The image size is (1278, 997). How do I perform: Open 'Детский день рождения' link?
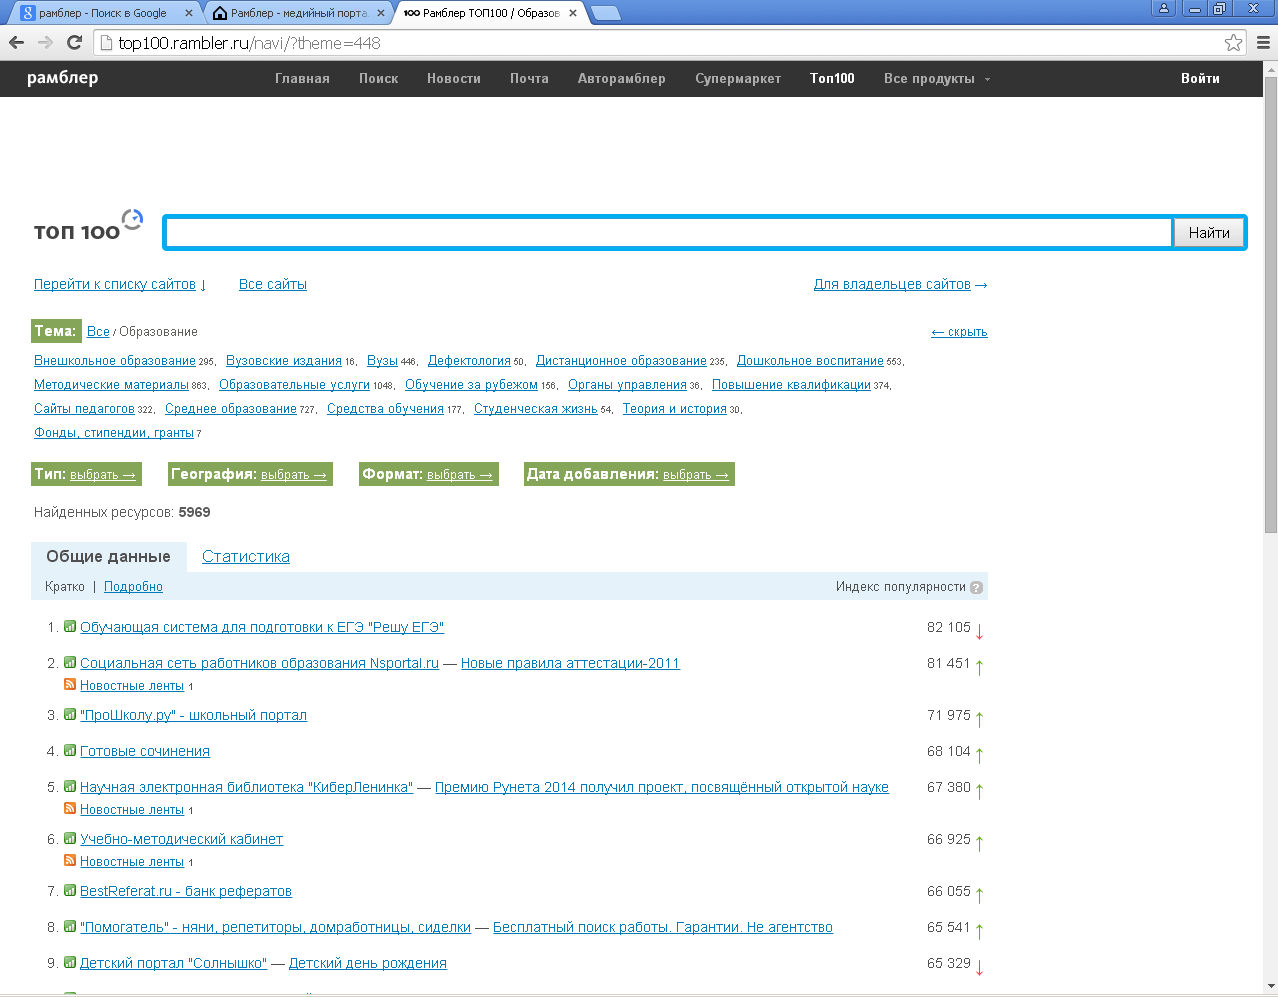click(368, 963)
